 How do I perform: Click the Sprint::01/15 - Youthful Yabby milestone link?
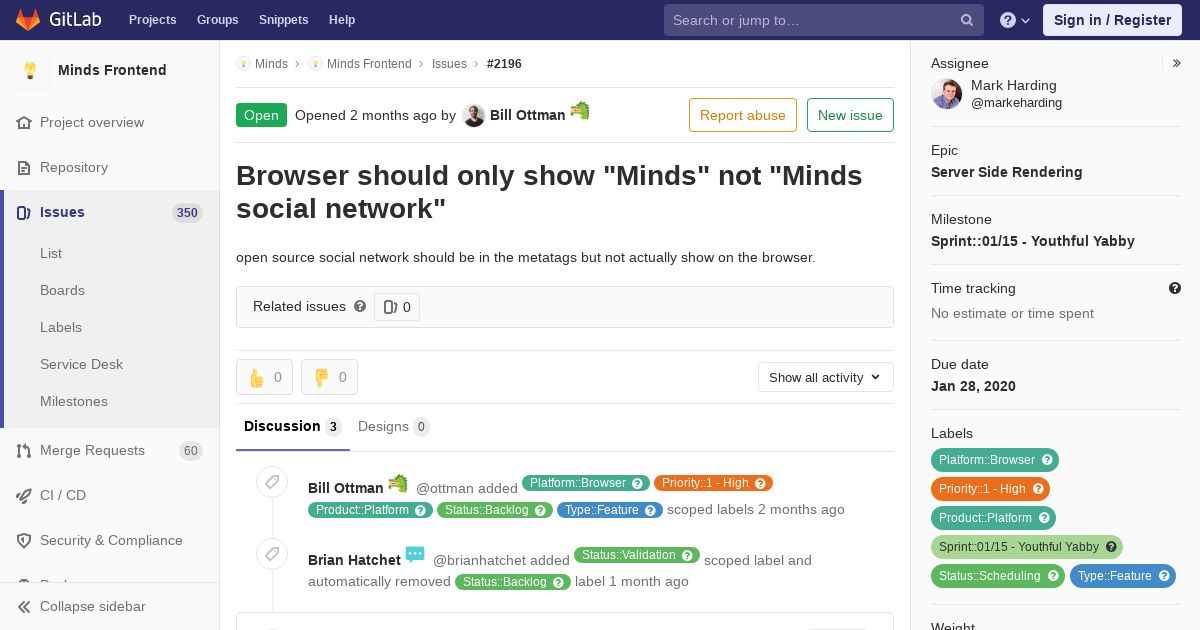(1032, 241)
